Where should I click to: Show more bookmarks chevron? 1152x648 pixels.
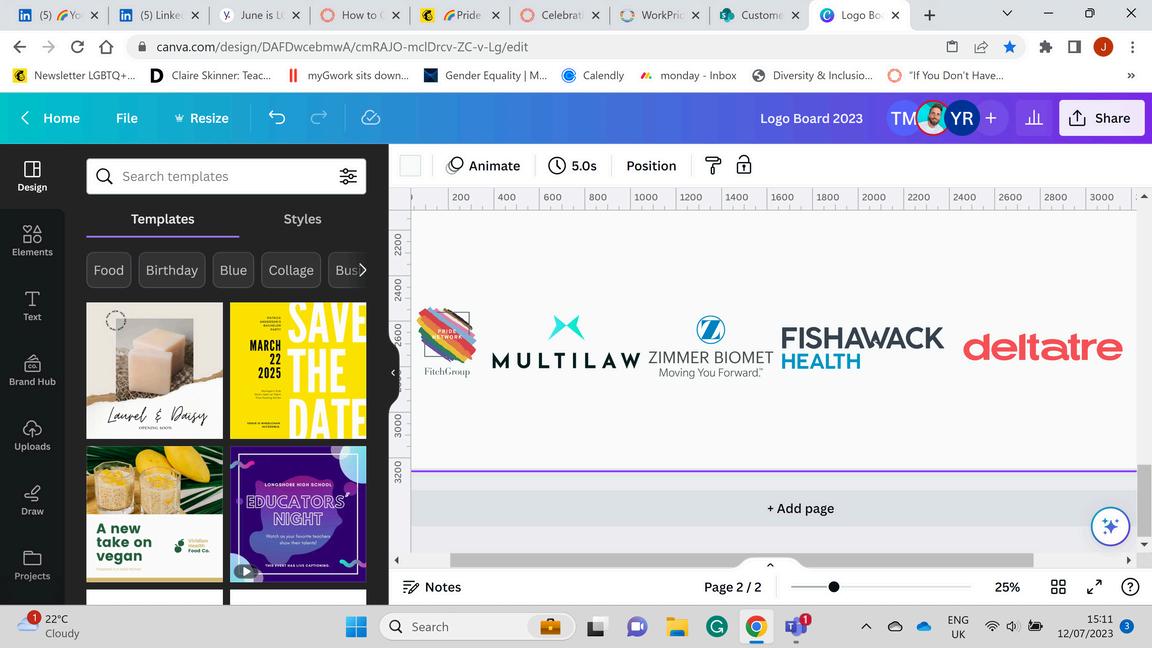pos(1131,75)
